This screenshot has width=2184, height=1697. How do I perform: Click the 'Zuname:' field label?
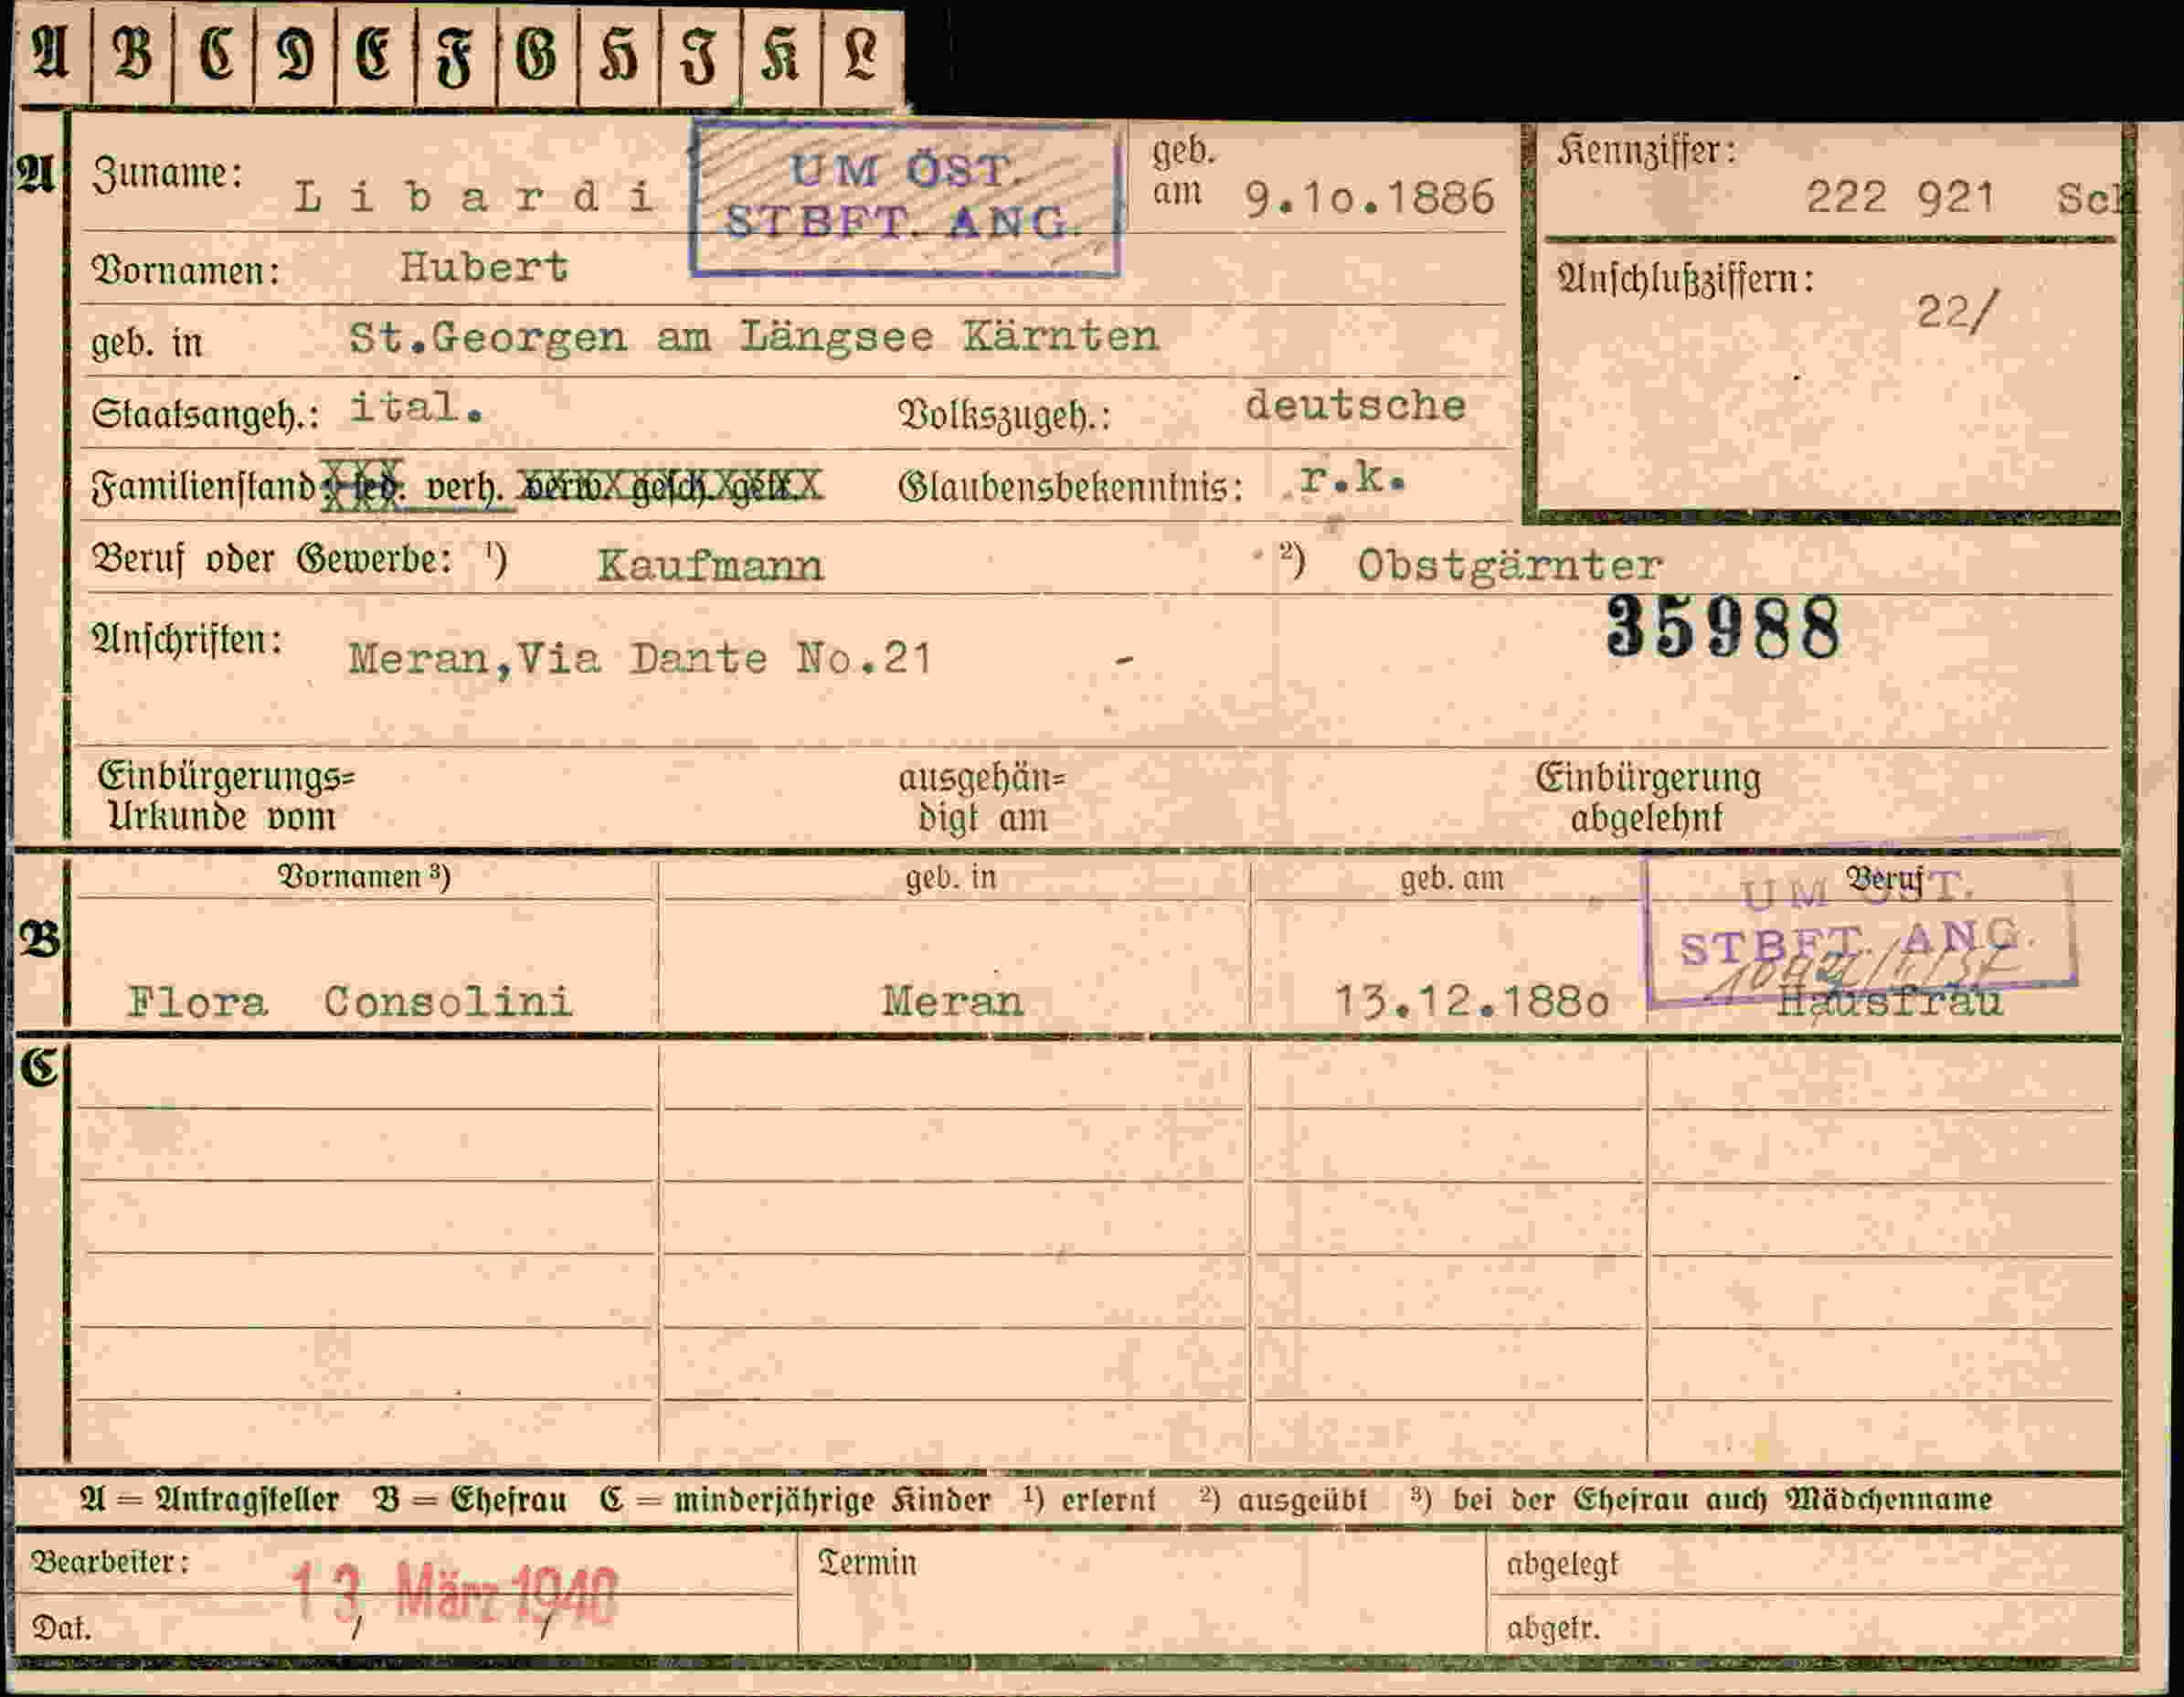(x=167, y=175)
